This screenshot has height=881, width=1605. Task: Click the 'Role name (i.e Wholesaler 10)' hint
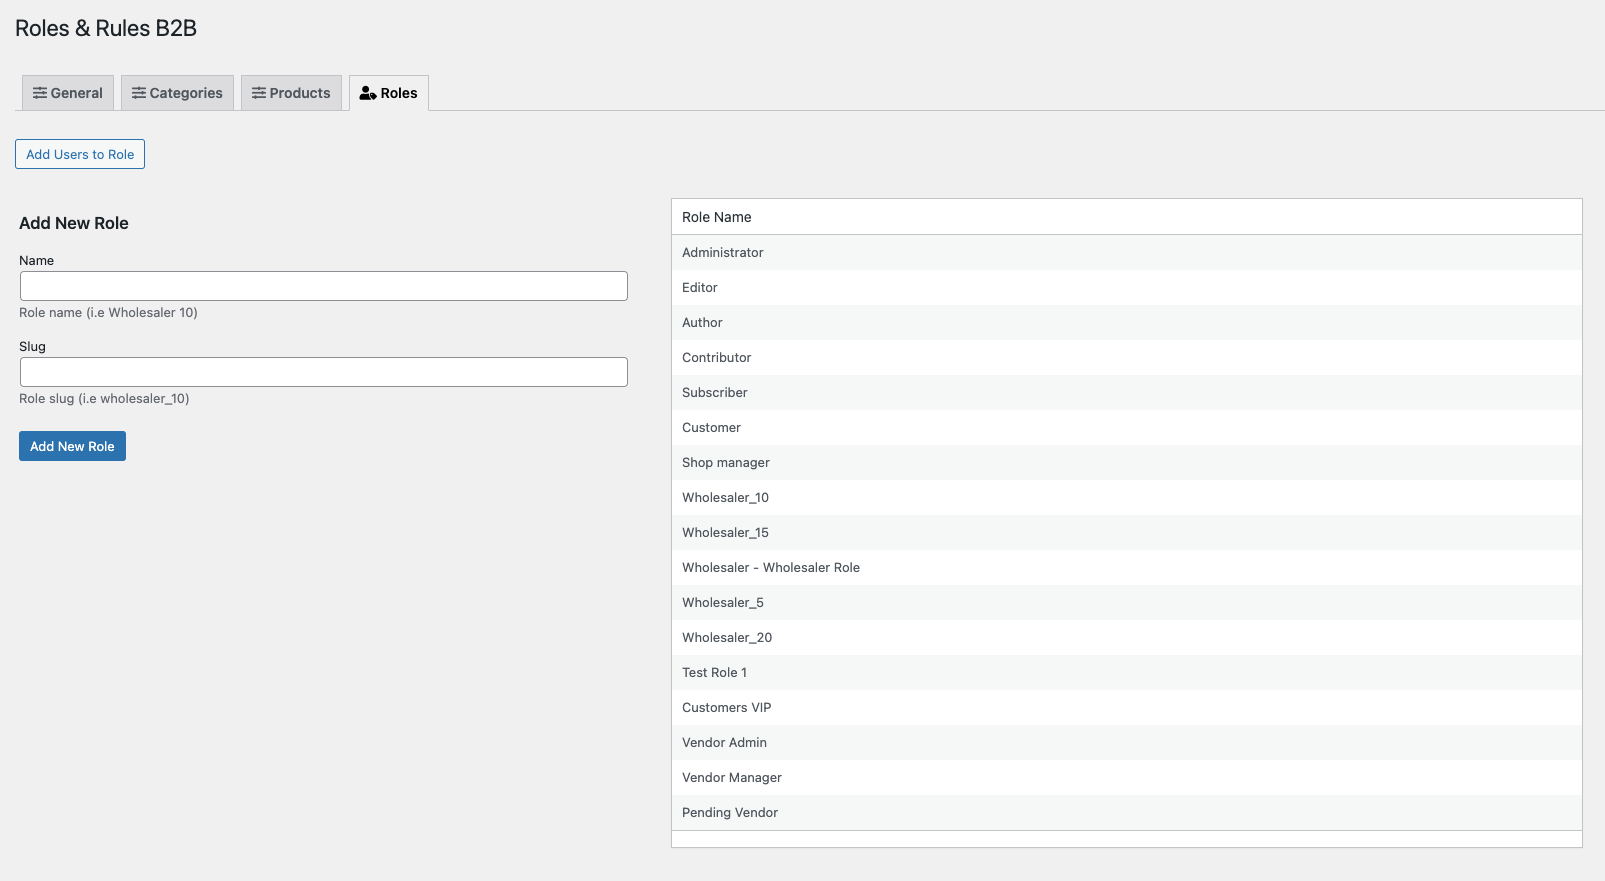[108, 313]
